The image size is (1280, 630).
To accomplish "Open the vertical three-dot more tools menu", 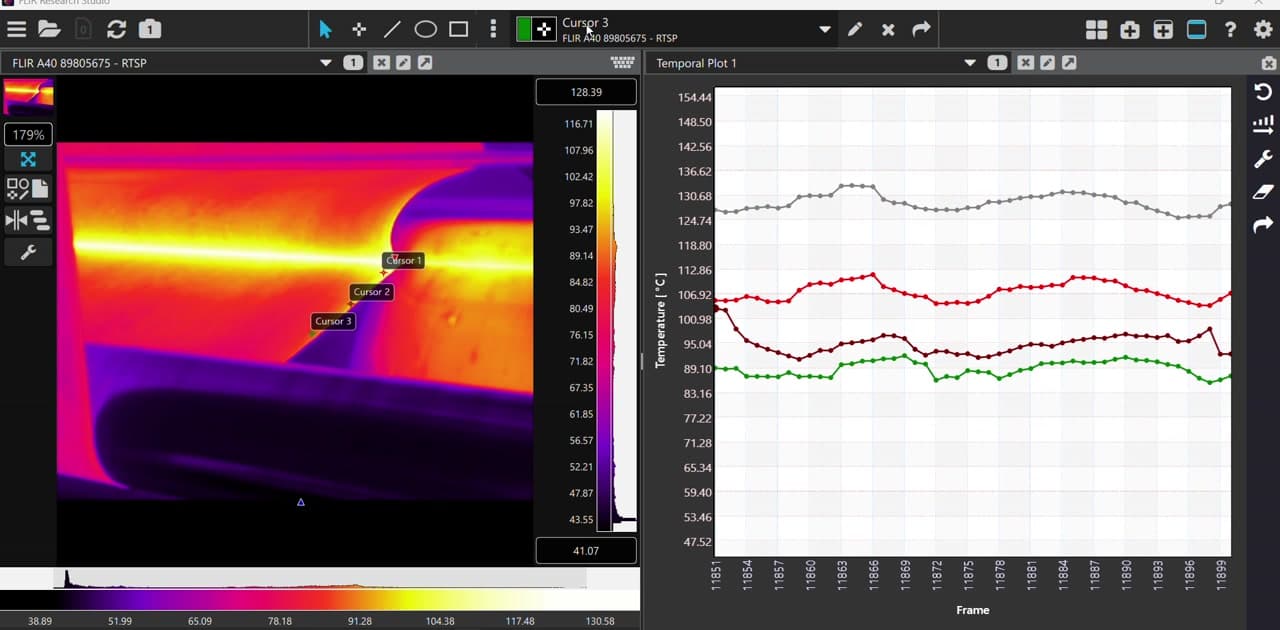I will [493, 30].
